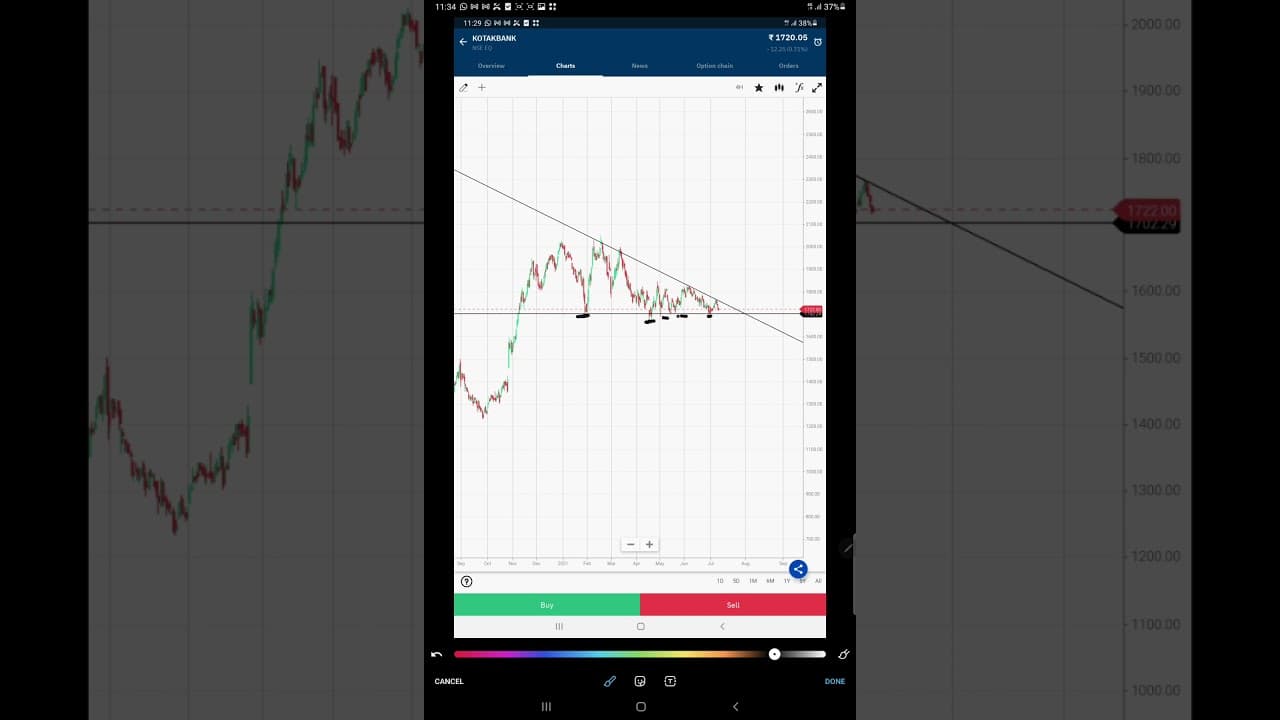The height and width of the screenshot is (720, 1280).
Task: Tap the home icon under the Buy/Sell buttons
Action: 641,626
